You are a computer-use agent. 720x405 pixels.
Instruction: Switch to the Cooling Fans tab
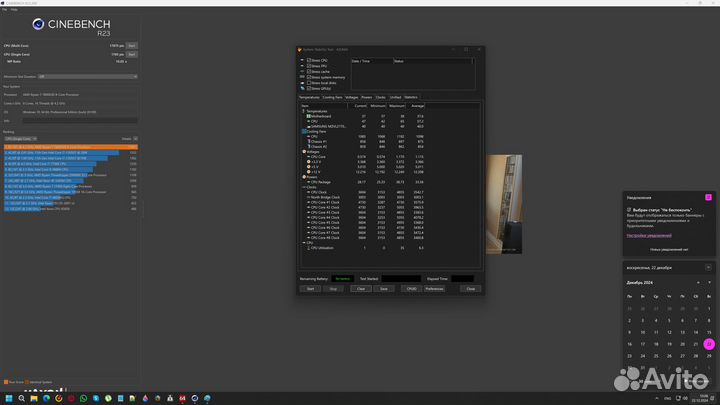(332, 97)
